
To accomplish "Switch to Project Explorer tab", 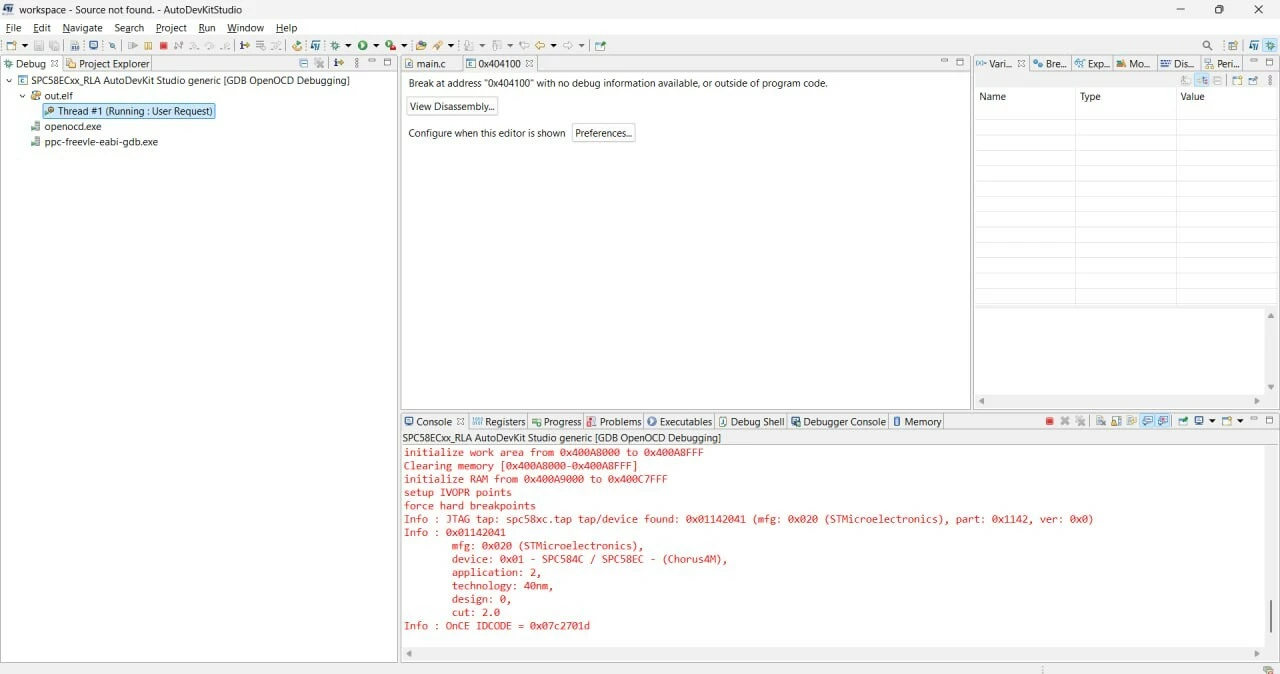I will [x=107, y=63].
